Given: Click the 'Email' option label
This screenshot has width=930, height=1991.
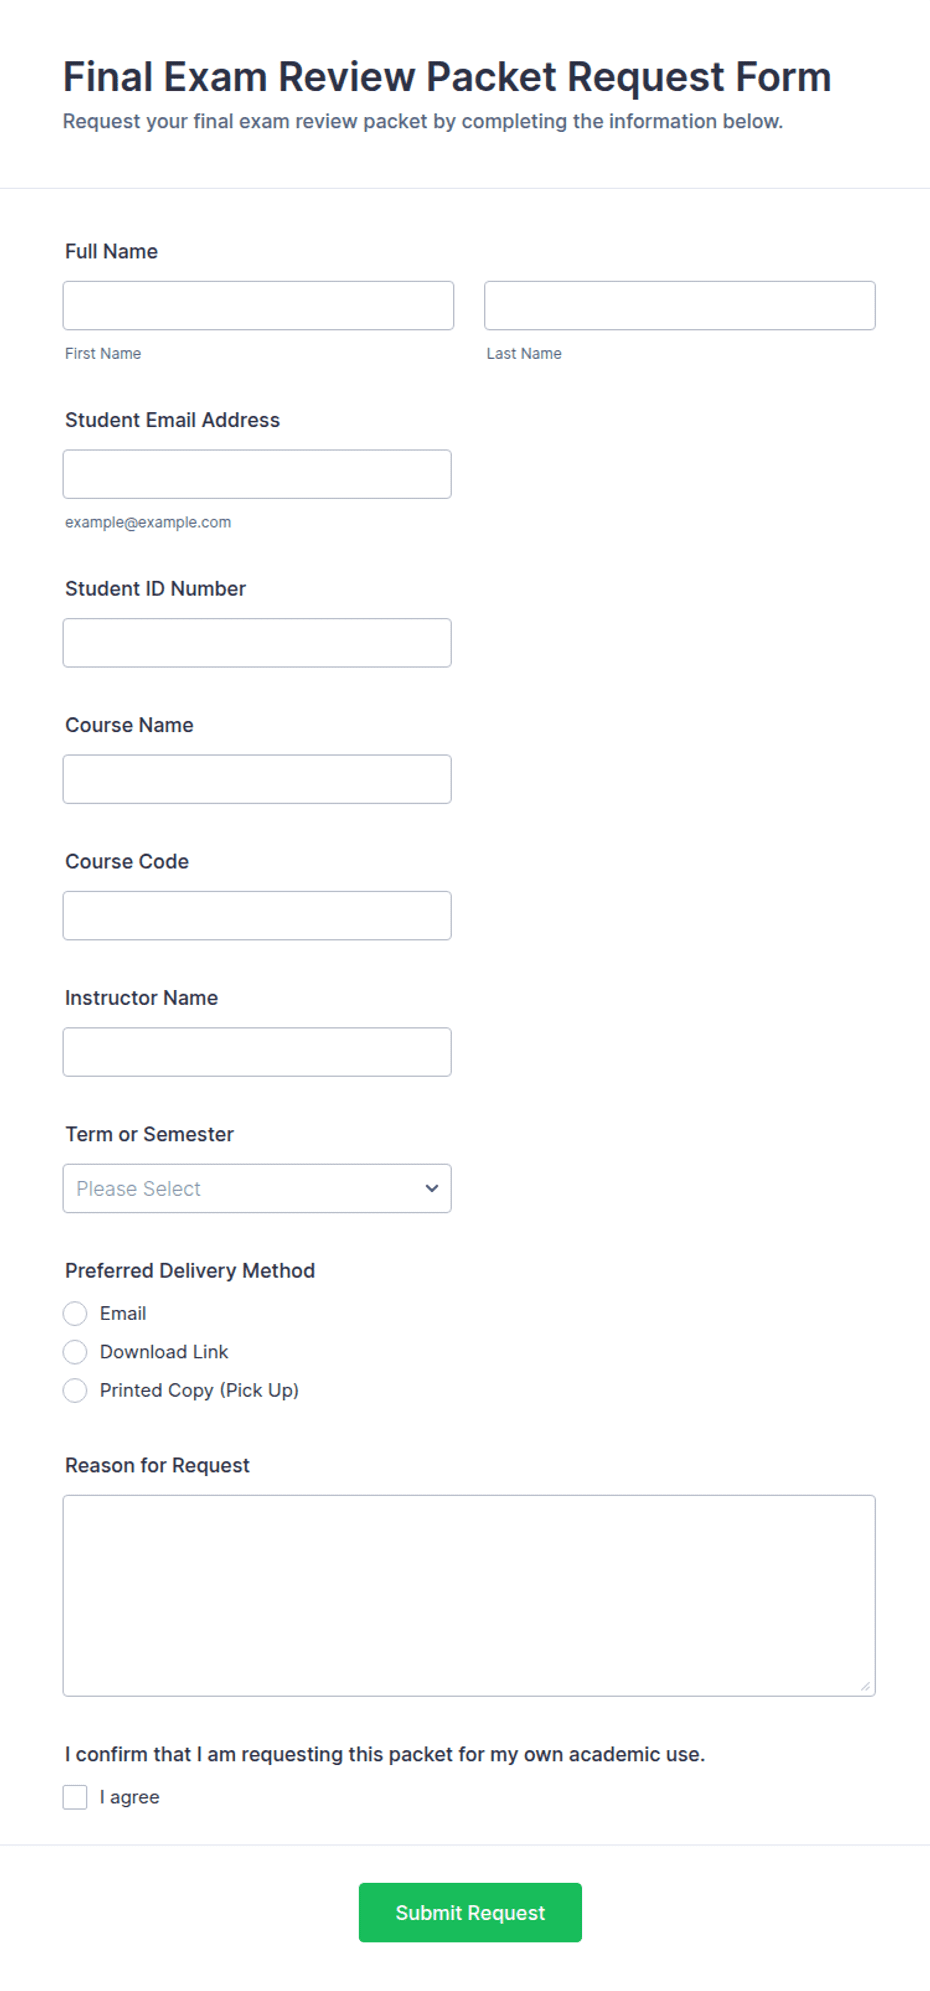Looking at the screenshot, I should tap(123, 1313).
